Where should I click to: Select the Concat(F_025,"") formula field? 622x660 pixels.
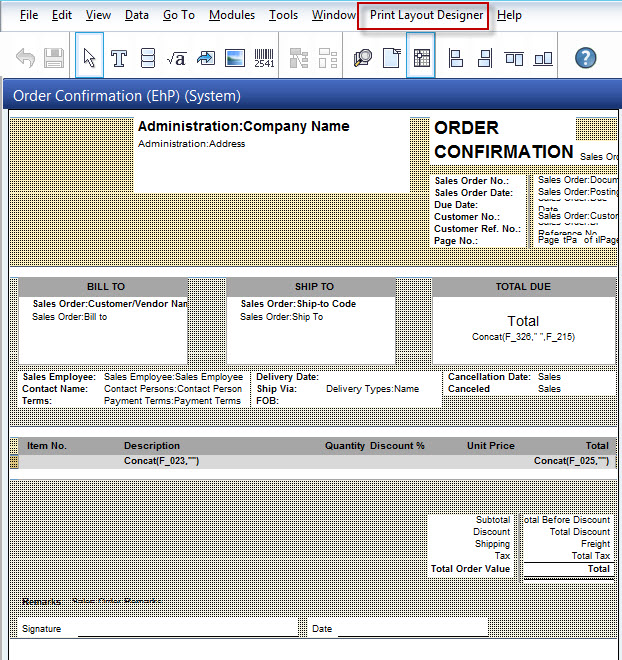tap(571, 461)
